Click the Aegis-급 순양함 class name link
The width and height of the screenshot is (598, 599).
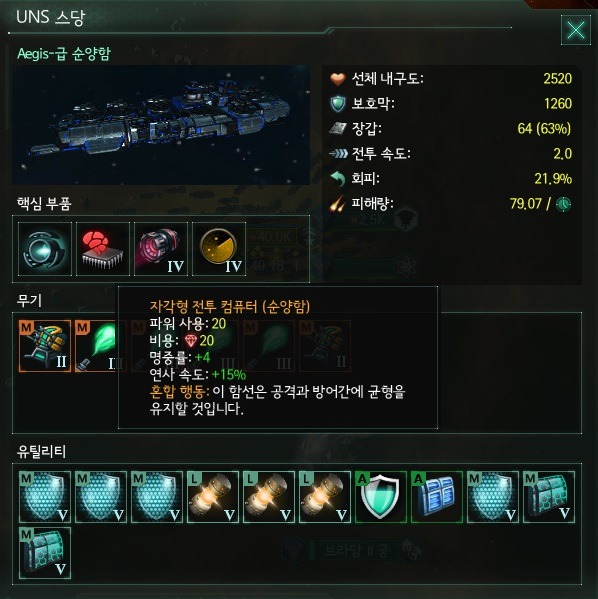coord(64,53)
